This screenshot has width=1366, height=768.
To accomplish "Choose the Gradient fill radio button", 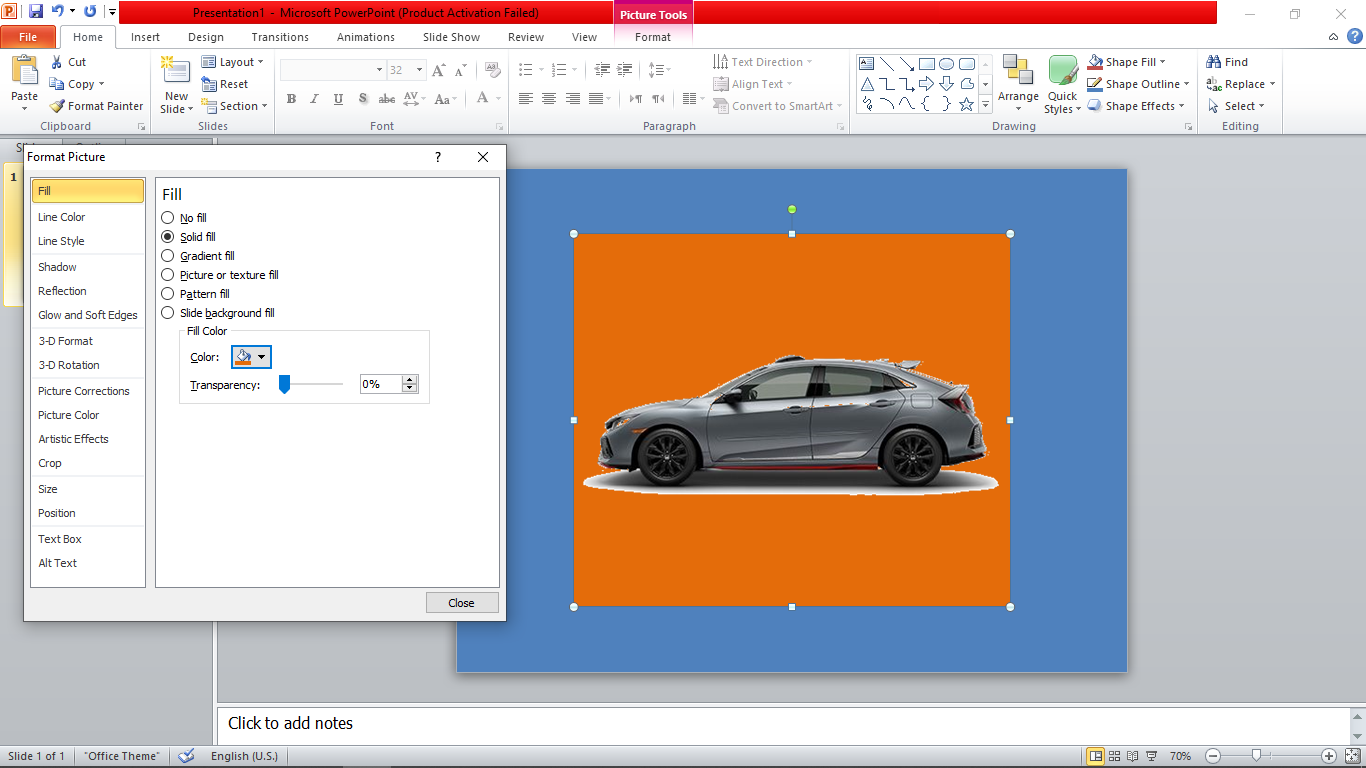I will (x=168, y=256).
